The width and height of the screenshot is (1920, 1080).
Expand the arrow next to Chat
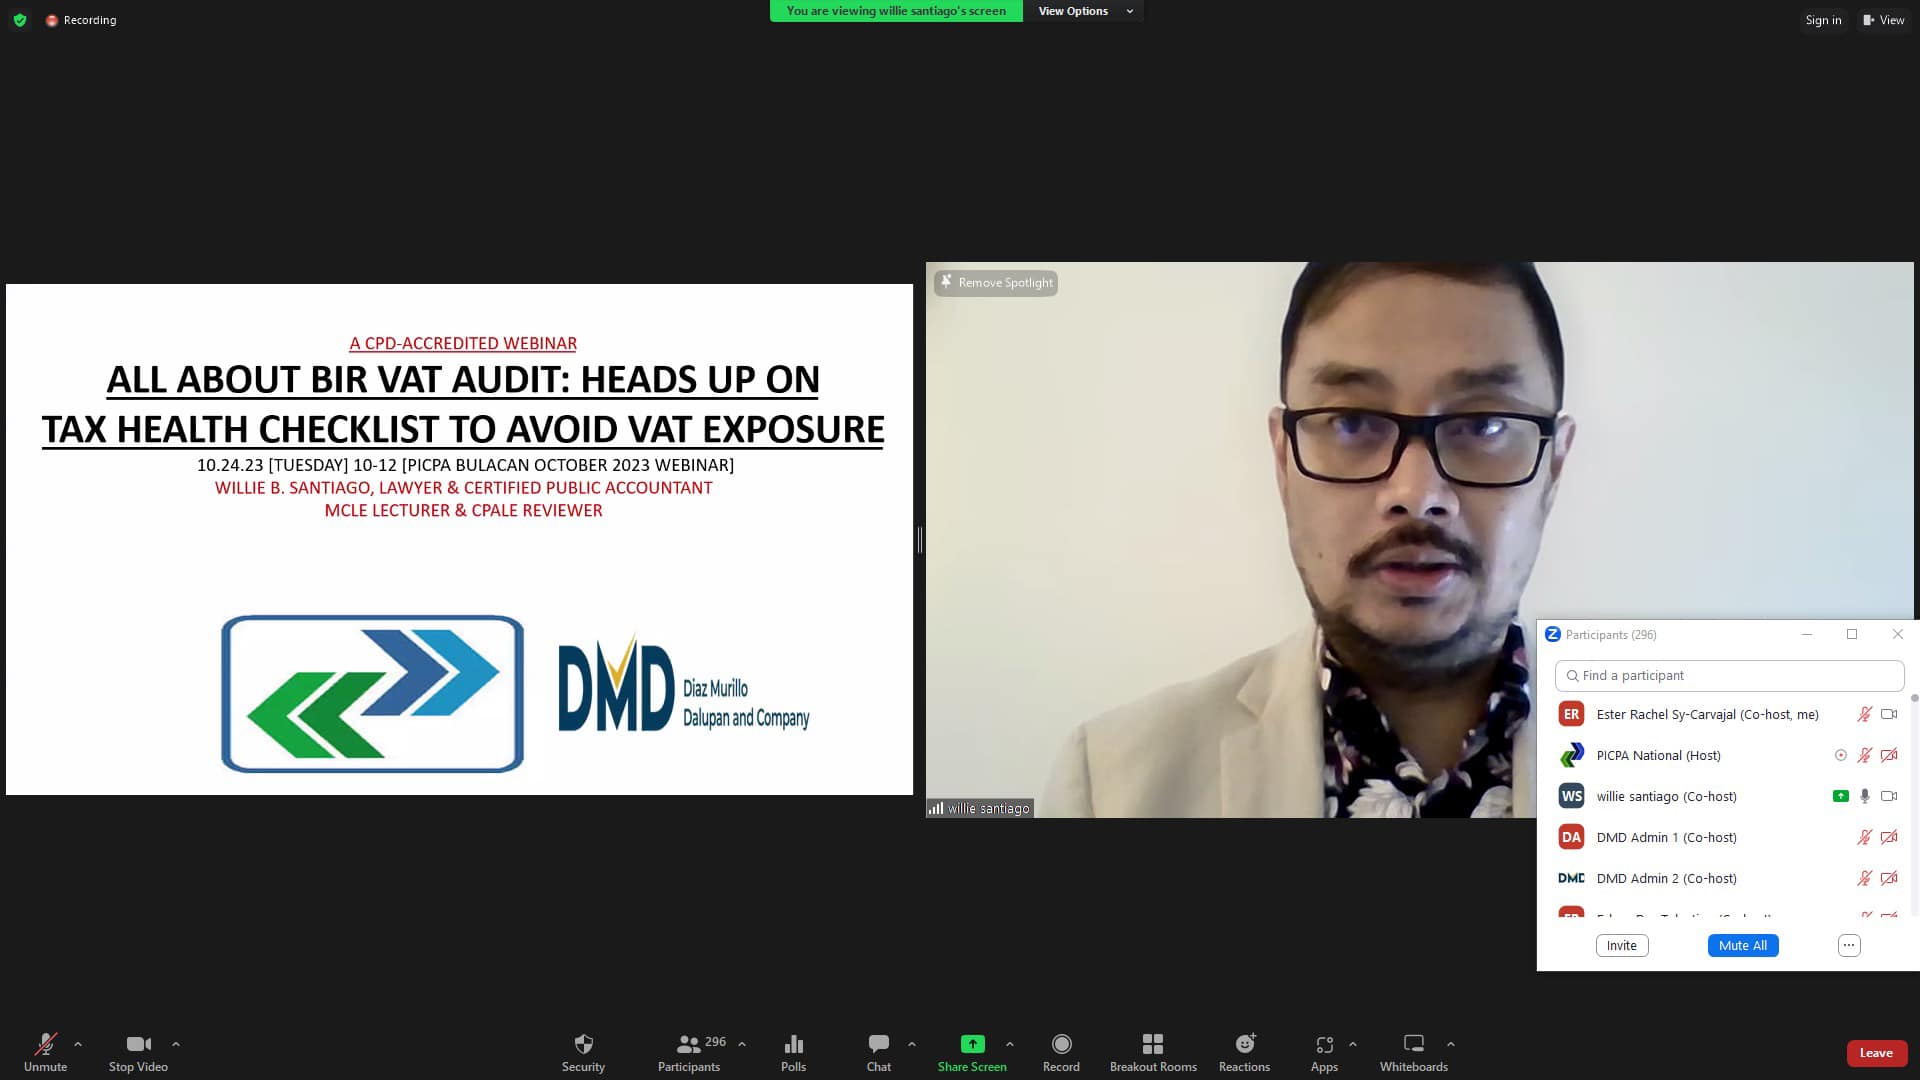912,1044
